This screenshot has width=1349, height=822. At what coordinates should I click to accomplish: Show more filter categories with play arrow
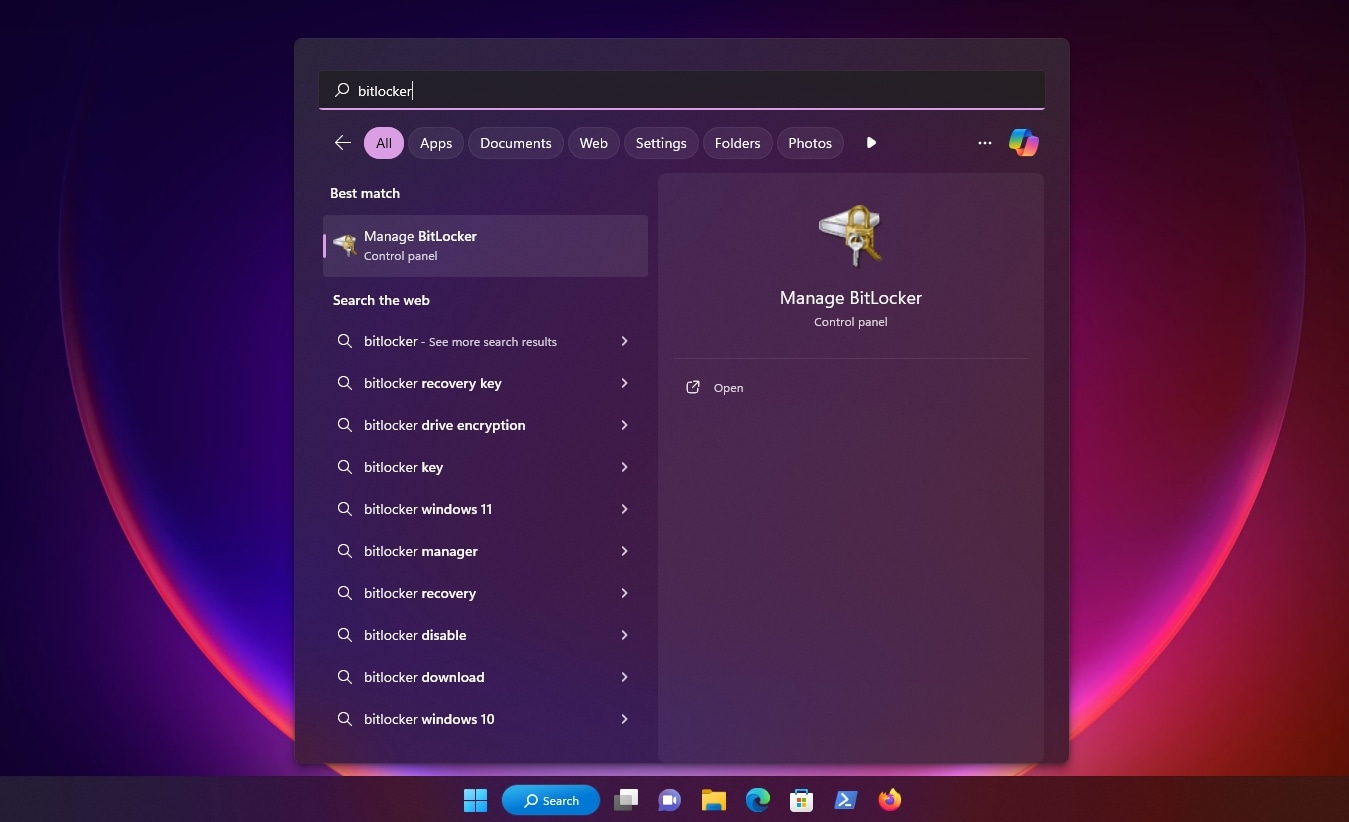tap(871, 143)
